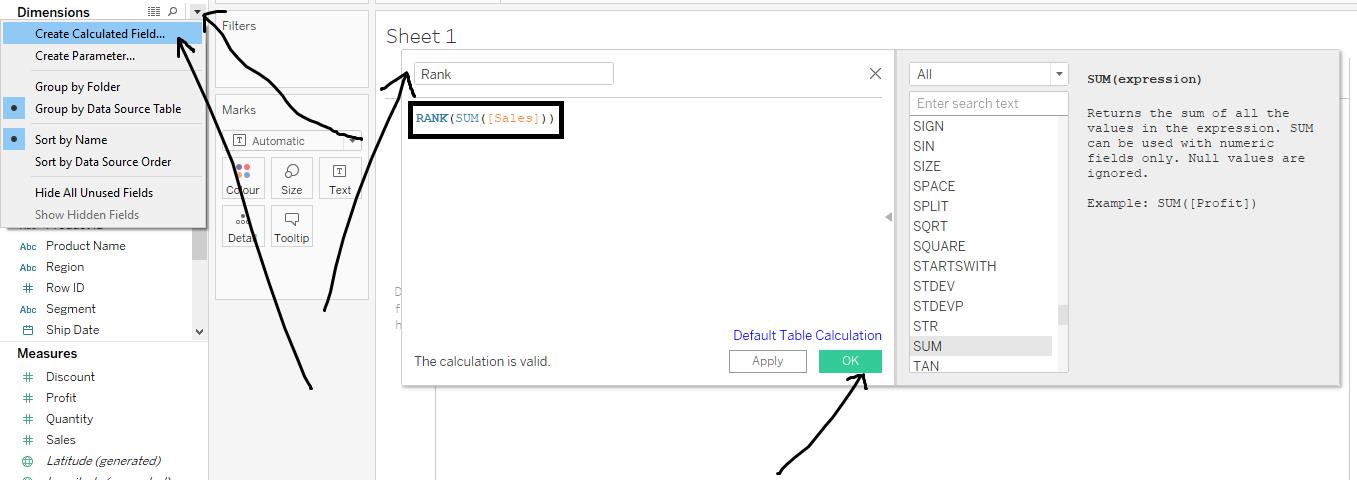Click the Abc icon beside Region

(x=28, y=268)
